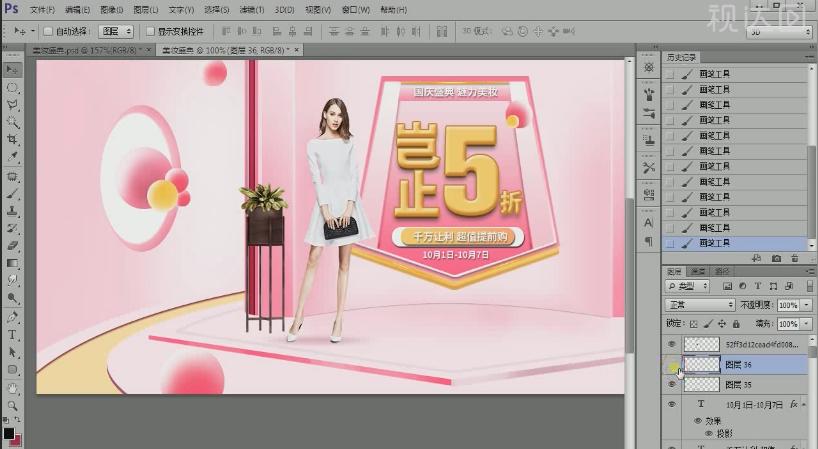Switch to the 通道 Channels tab
This screenshot has height=449, width=818.
point(698,271)
